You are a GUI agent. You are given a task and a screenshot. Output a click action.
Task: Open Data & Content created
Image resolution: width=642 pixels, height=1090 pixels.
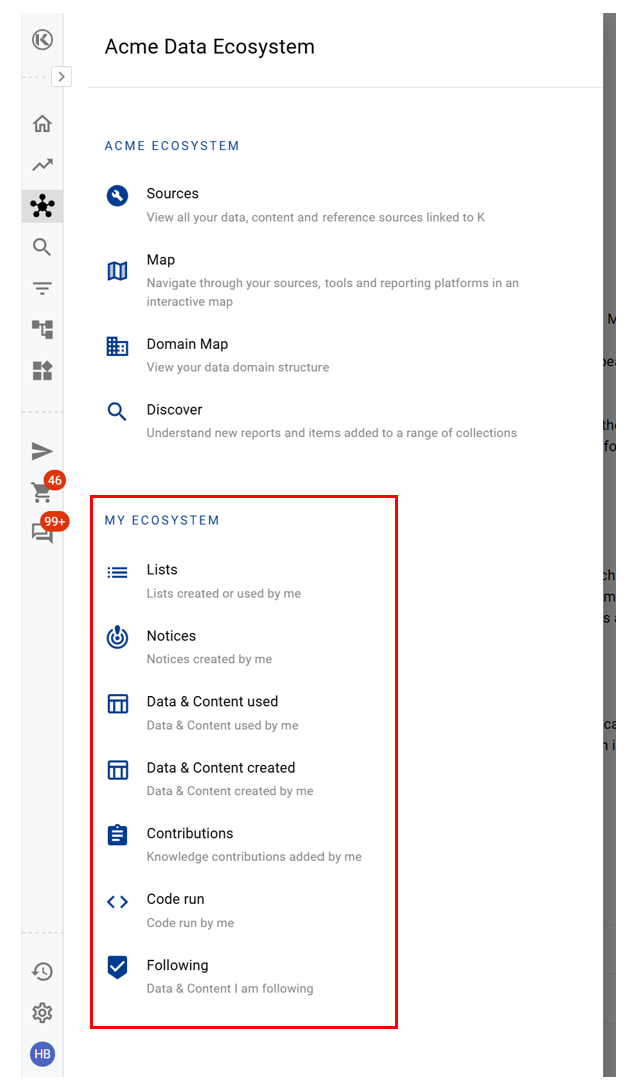(x=220, y=768)
